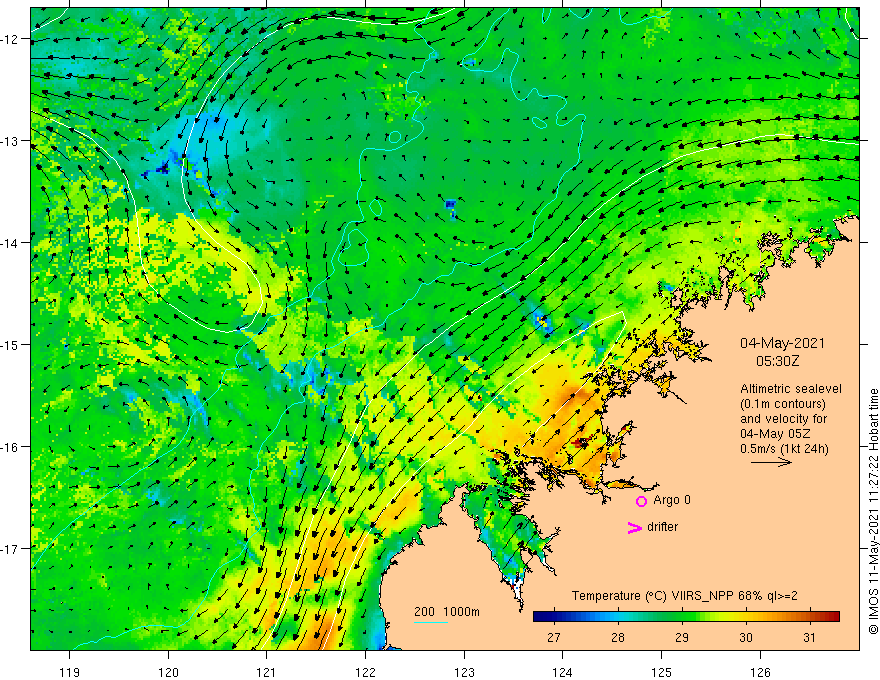Click the latitude axis label '-16'

click(x=10, y=447)
